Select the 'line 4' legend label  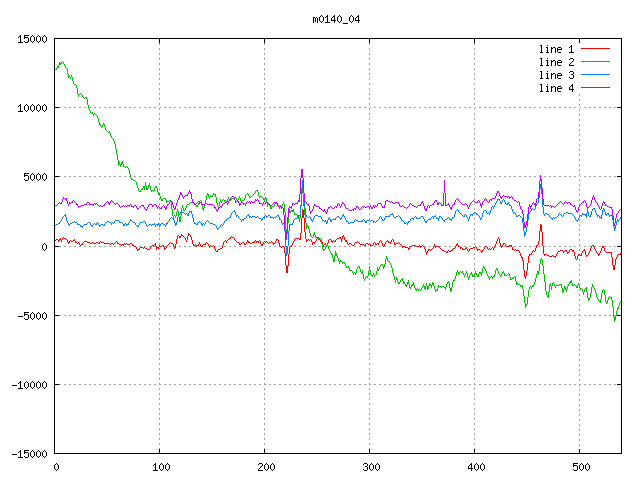click(557, 88)
